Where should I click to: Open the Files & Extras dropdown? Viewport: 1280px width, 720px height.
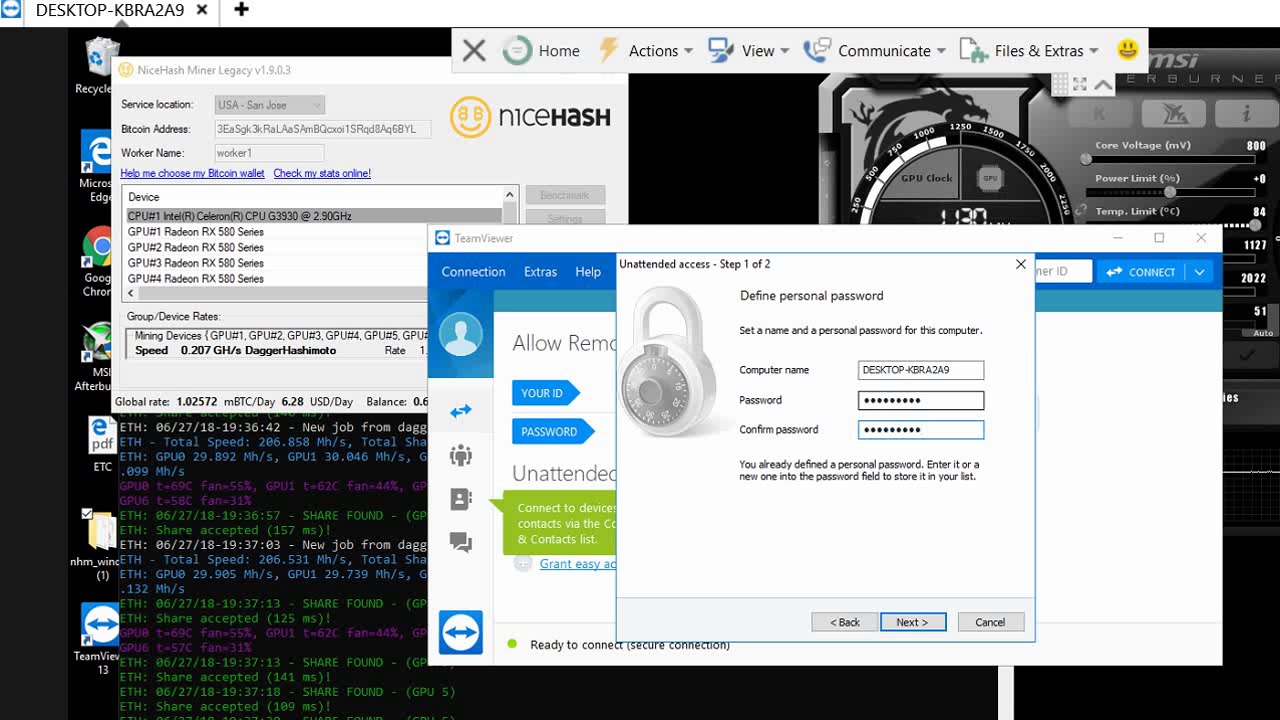[1029, 50]
